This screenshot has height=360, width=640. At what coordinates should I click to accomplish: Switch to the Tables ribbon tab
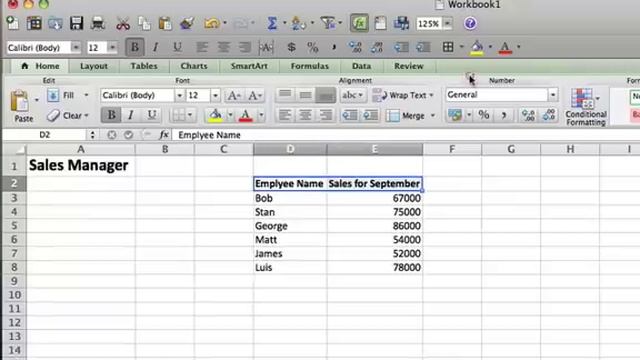click(x=144, y=66)
